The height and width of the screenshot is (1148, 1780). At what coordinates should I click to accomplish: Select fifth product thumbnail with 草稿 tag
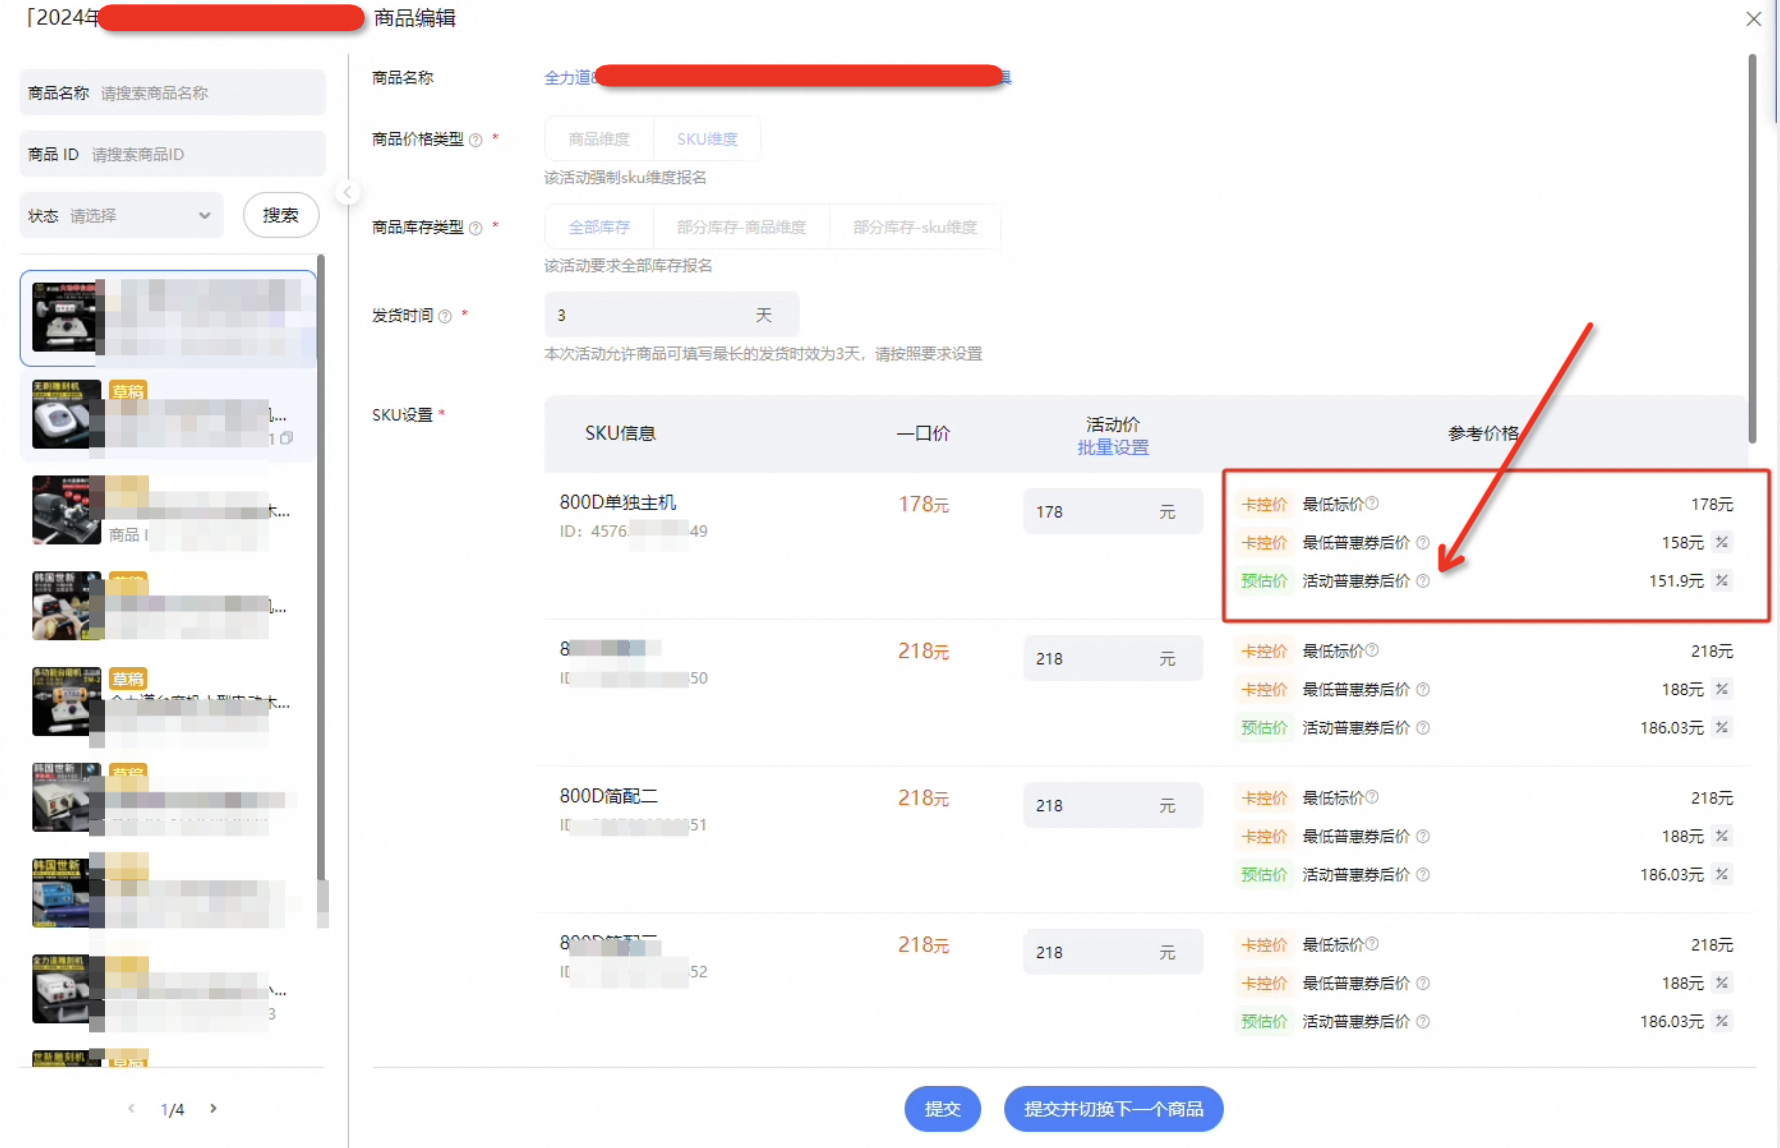coord(66,701)
